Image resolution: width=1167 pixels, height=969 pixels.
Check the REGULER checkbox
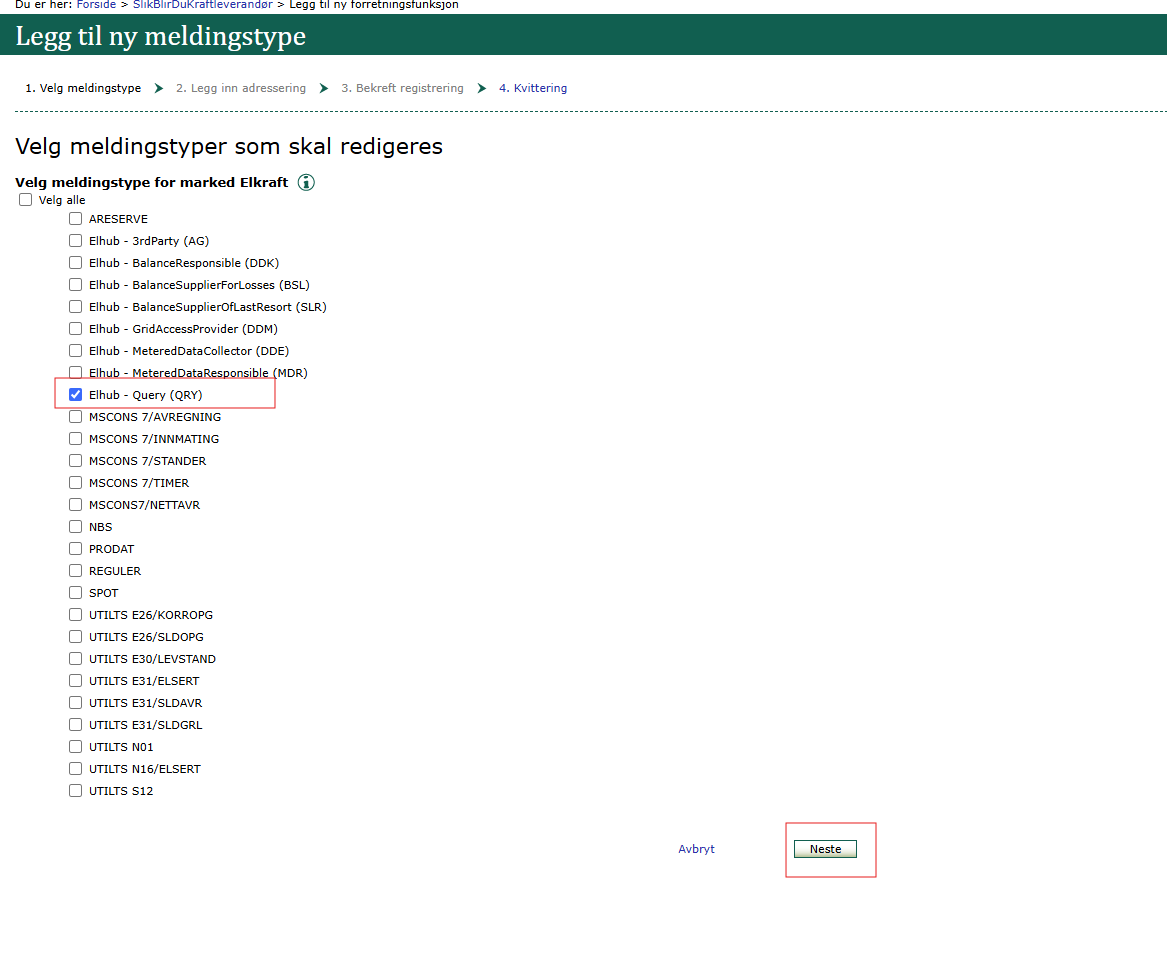pos(75,571)
